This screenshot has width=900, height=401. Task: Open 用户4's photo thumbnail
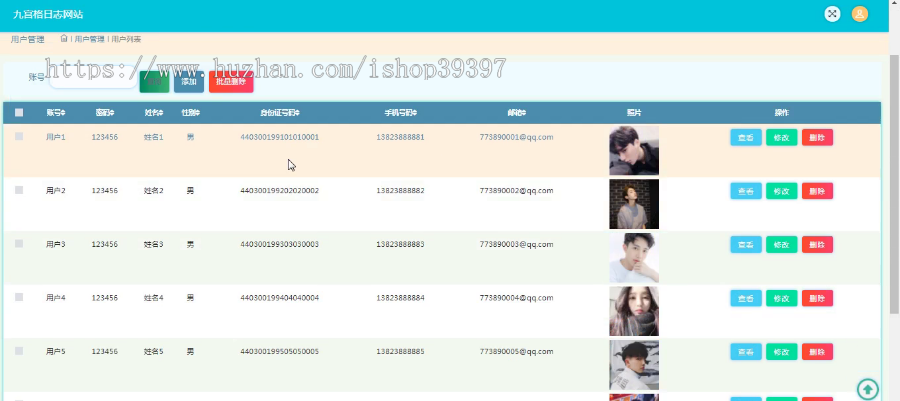(x=634, y=312)
